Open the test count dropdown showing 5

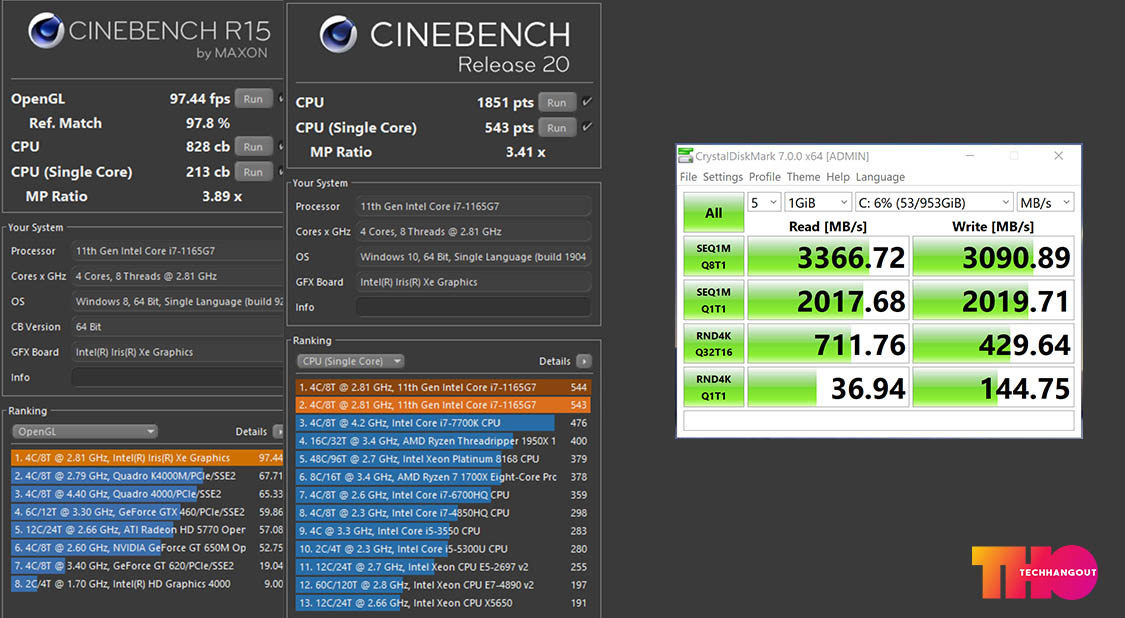click(763, 203)
